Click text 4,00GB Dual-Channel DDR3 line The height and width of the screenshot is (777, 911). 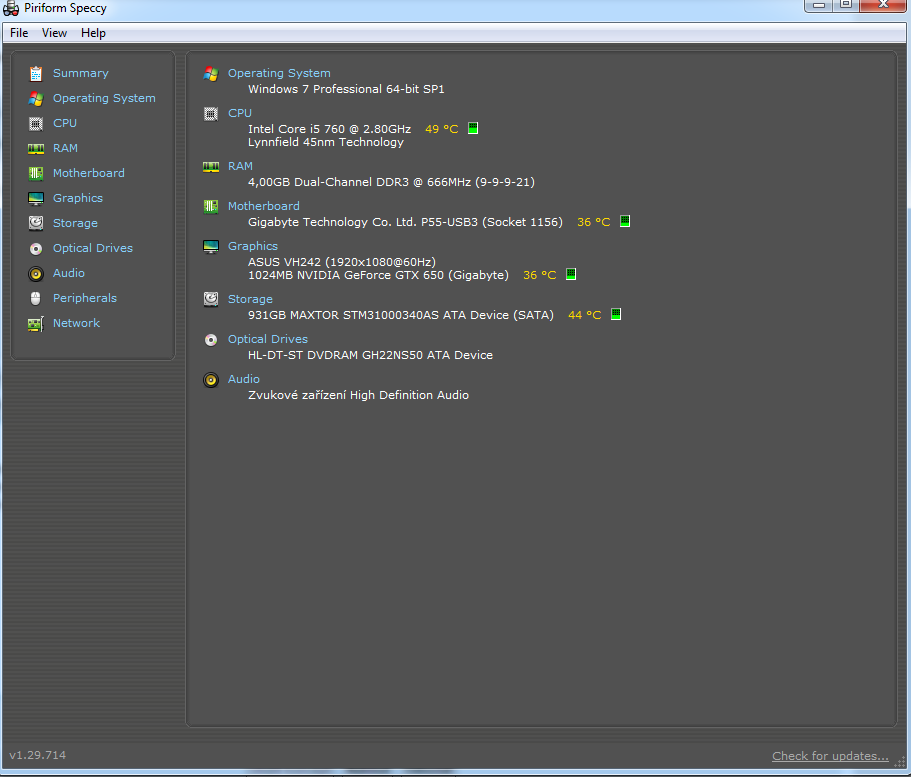392,182
